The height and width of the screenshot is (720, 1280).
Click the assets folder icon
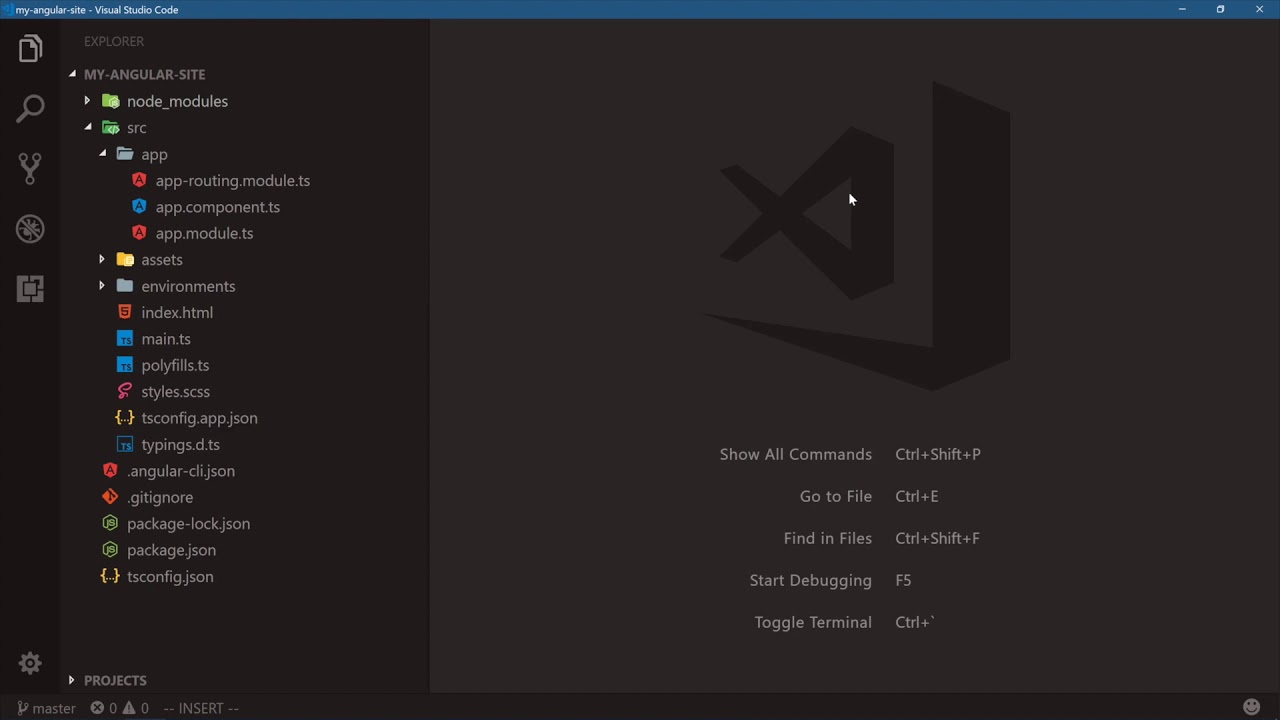pyautogui.click(x=125, y=260)
